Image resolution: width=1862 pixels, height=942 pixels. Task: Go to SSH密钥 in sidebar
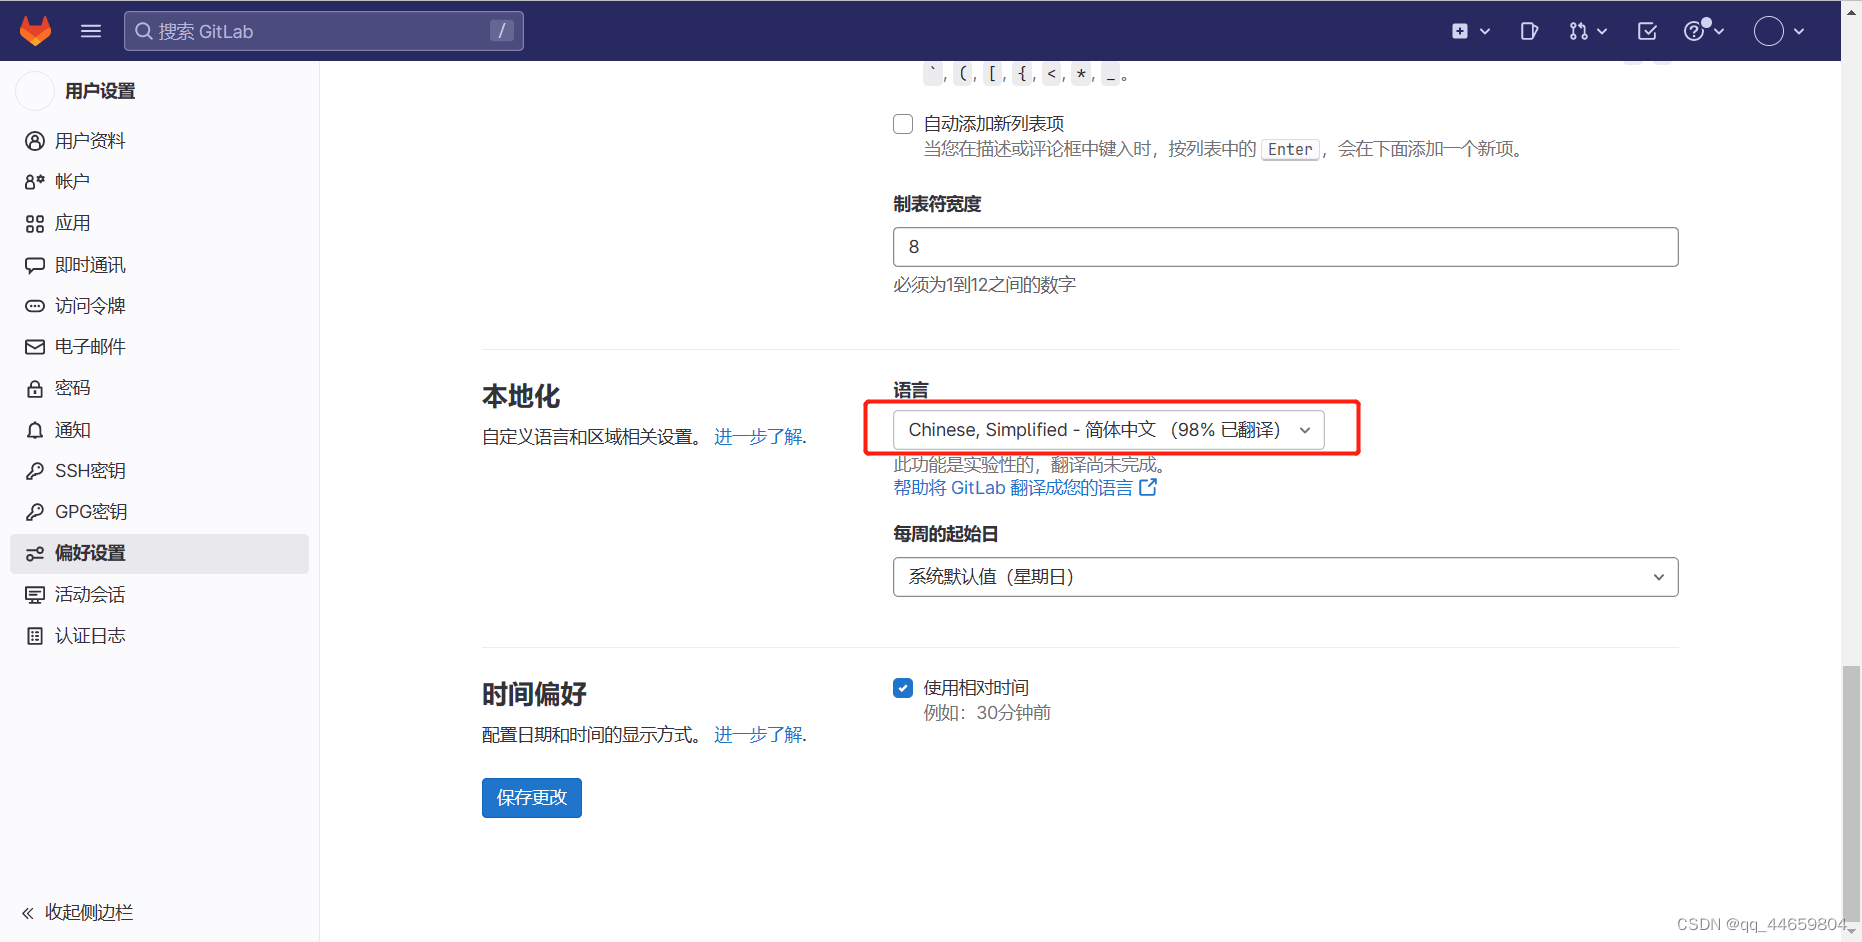tap(159, 471)
